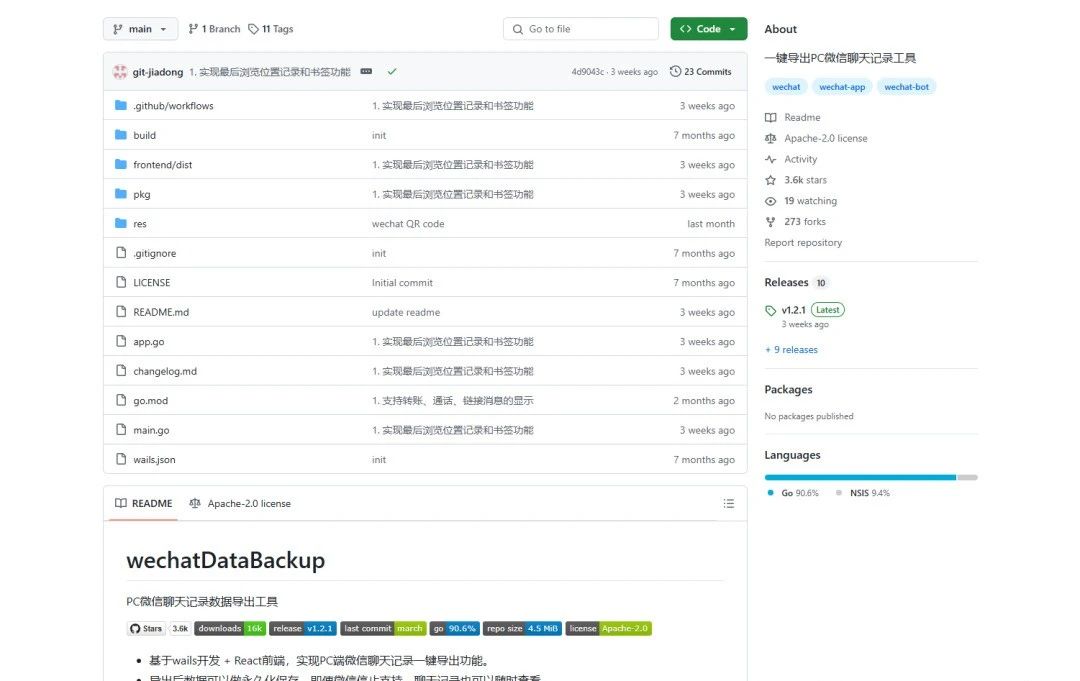Click the last commit march badge
This screenshot has width=1080, height=681.
click(383, 629)
